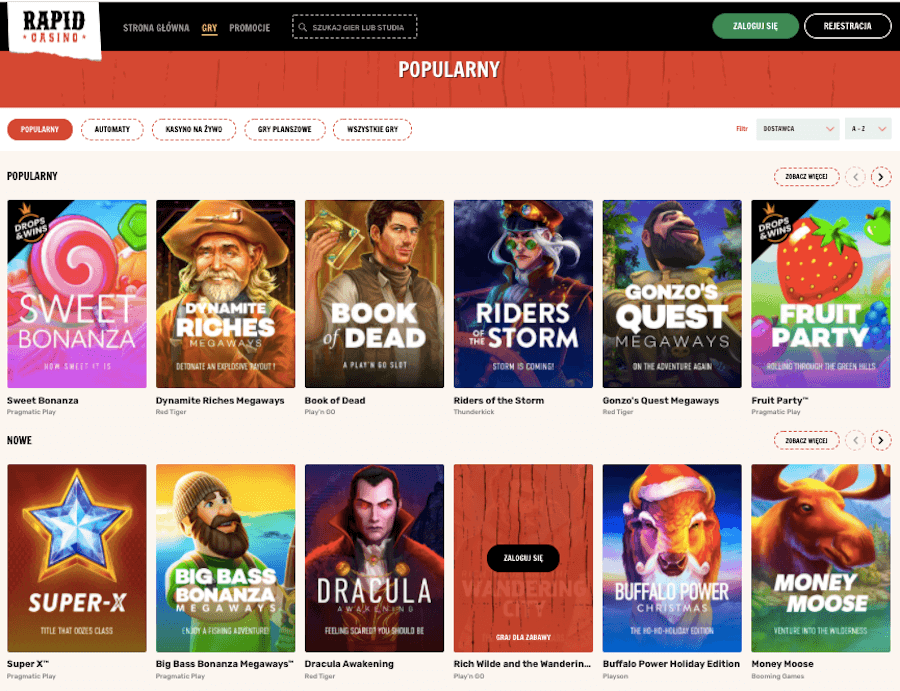Click the Money Moose title text

point(782,664)
